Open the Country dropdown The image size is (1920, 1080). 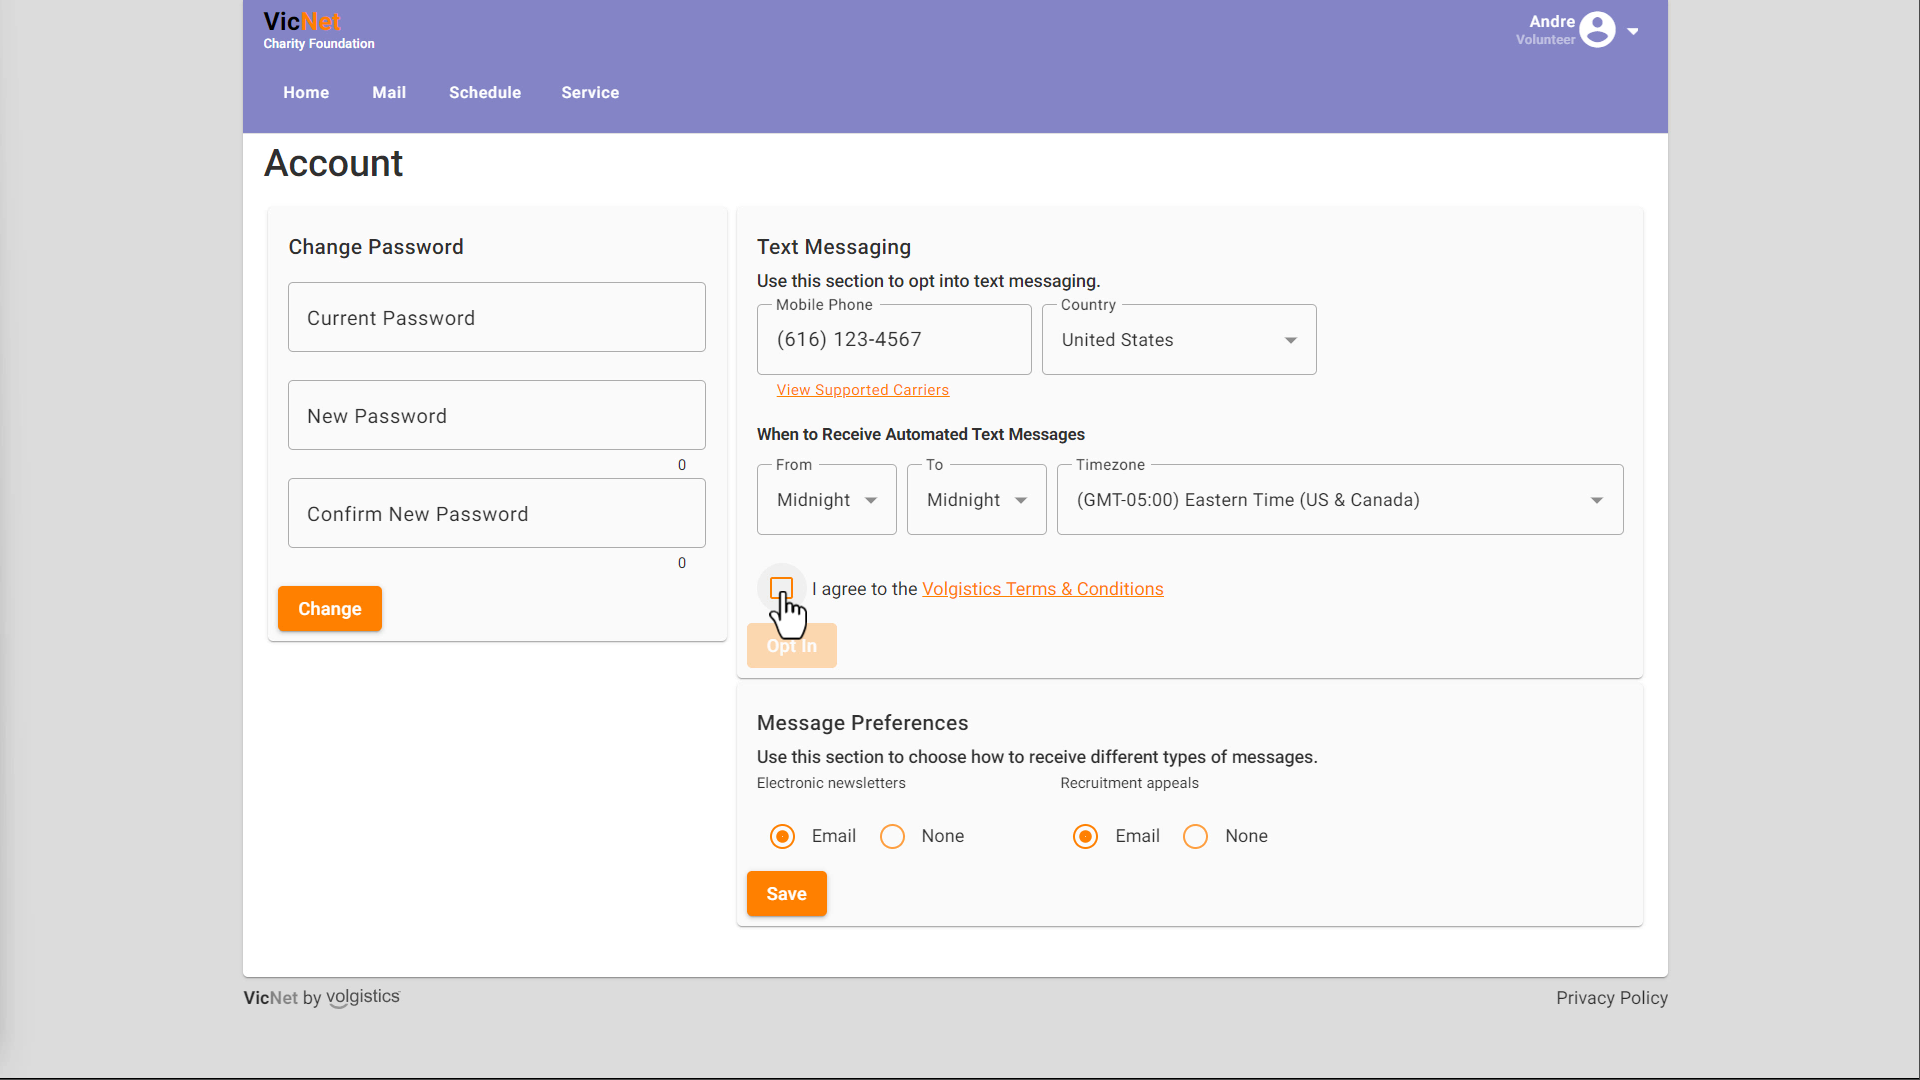click(x=1179, y=340)
